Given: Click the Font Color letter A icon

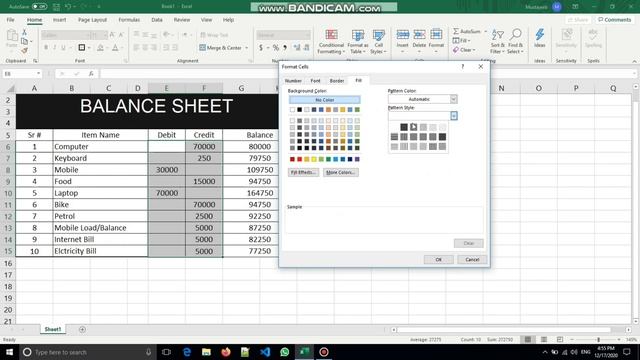Looking at the screenshot, I should point(116,48).
